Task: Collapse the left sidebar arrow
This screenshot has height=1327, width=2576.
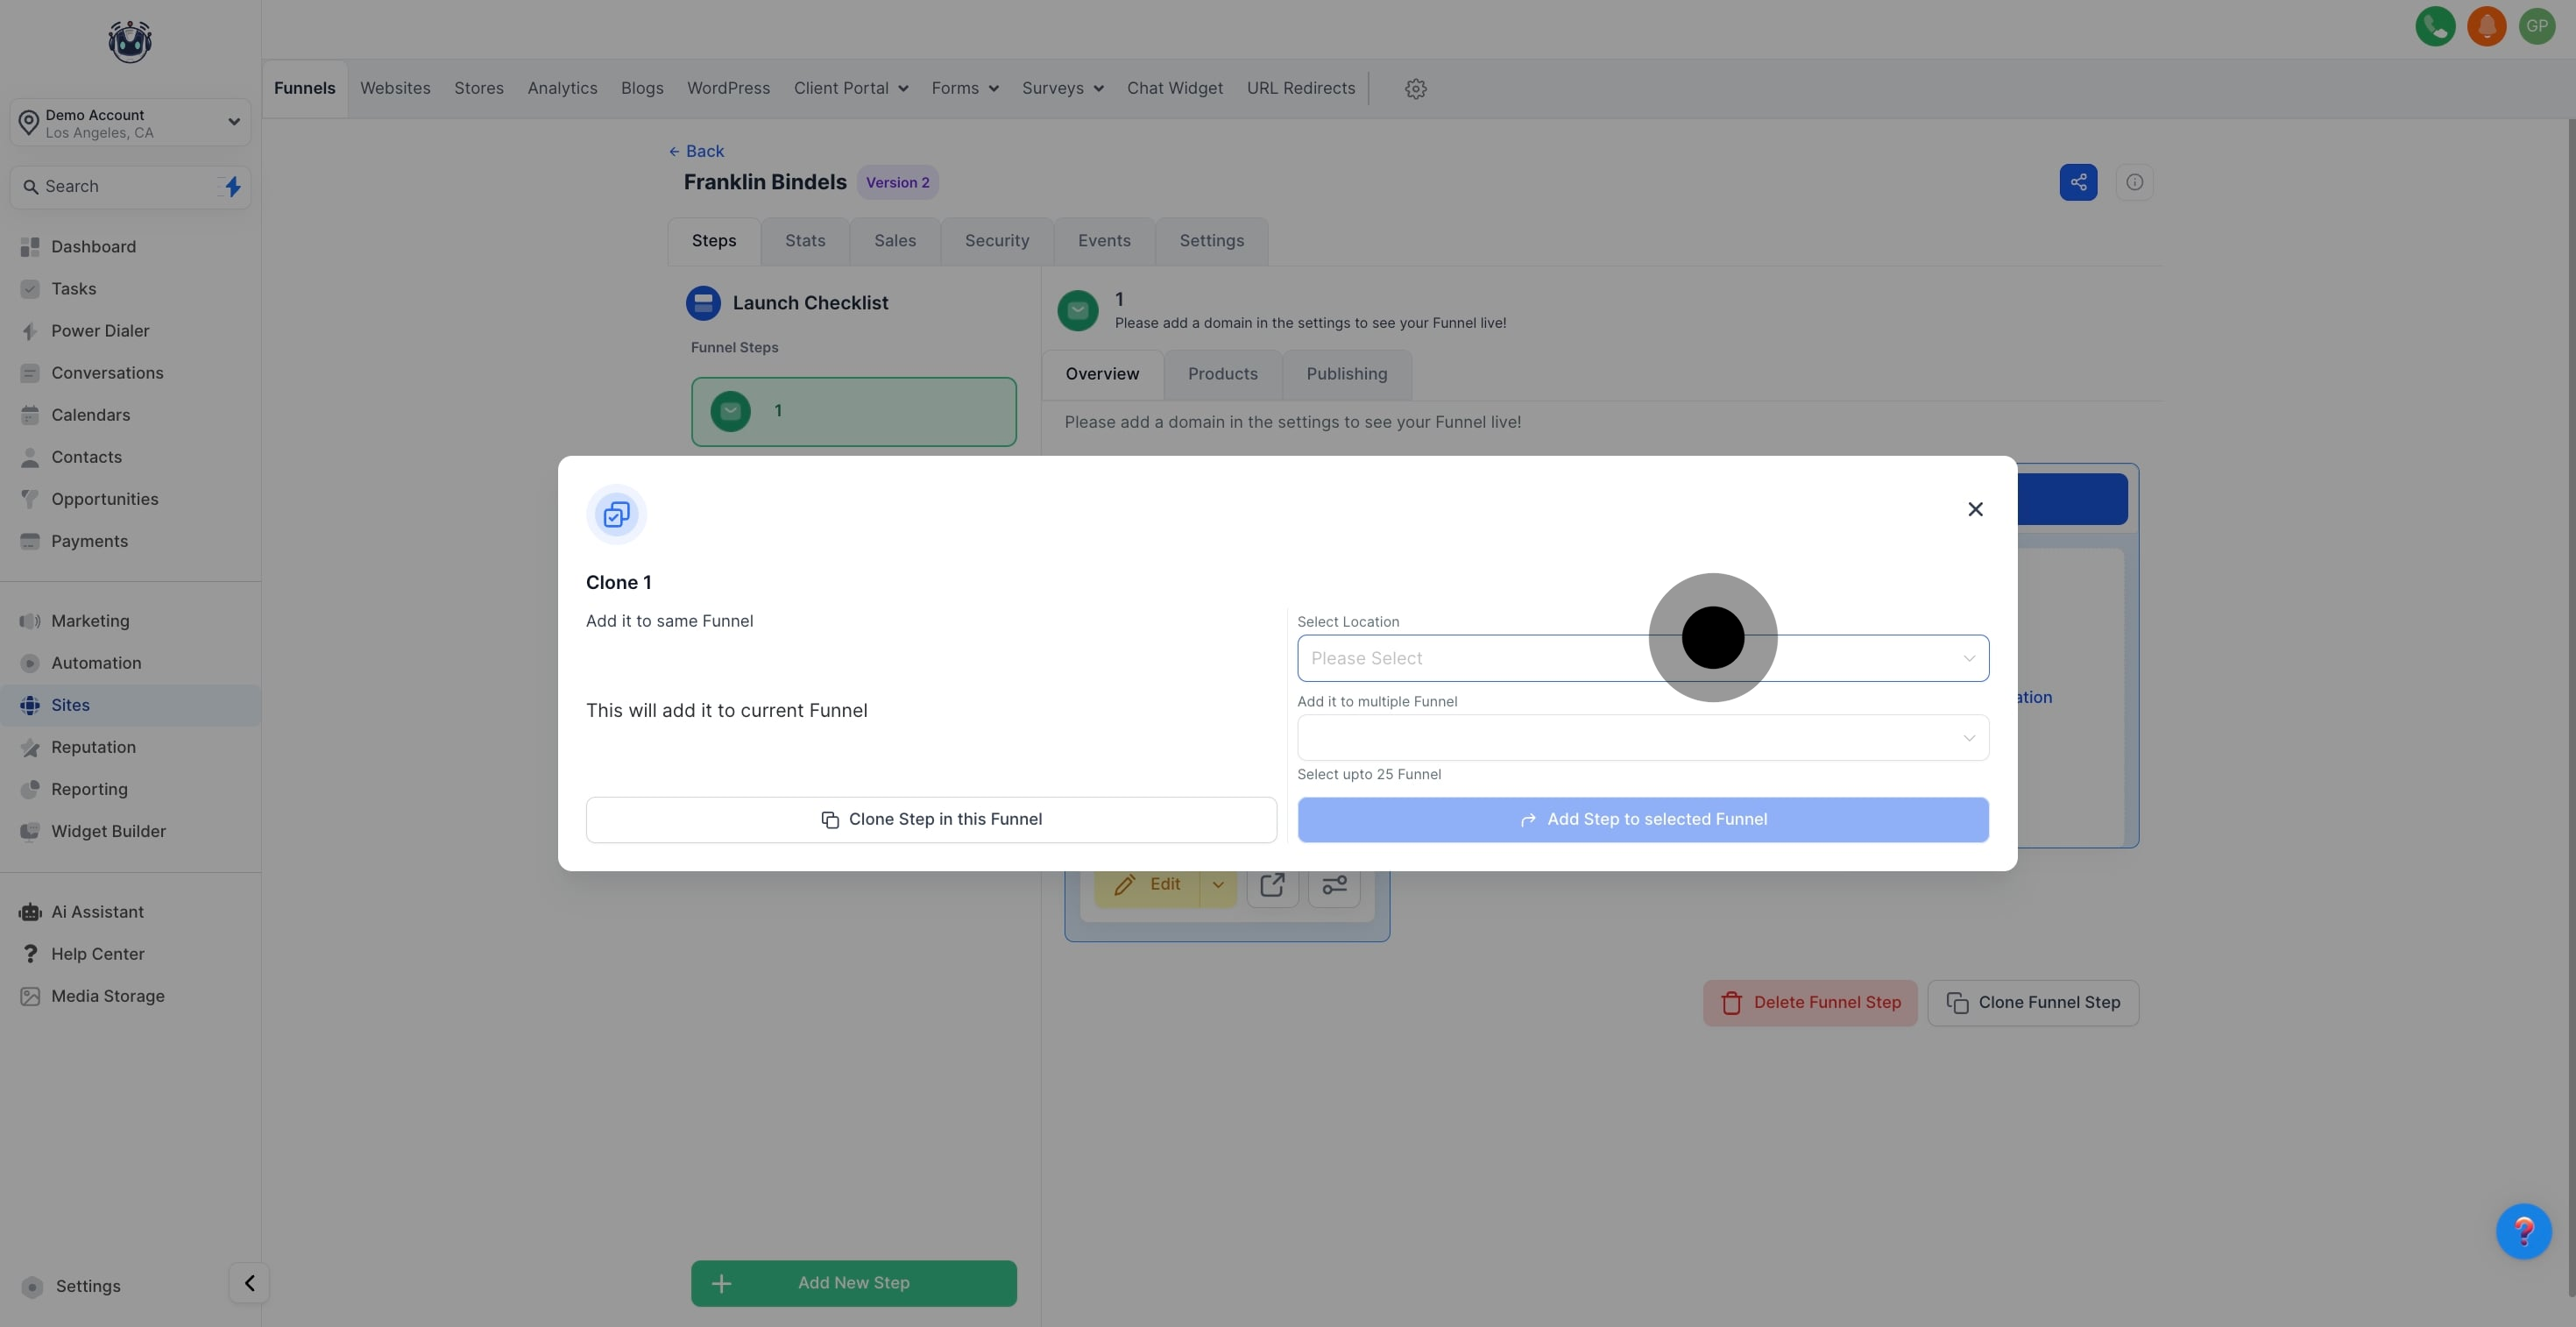Action: click(x=249, y=1283)
